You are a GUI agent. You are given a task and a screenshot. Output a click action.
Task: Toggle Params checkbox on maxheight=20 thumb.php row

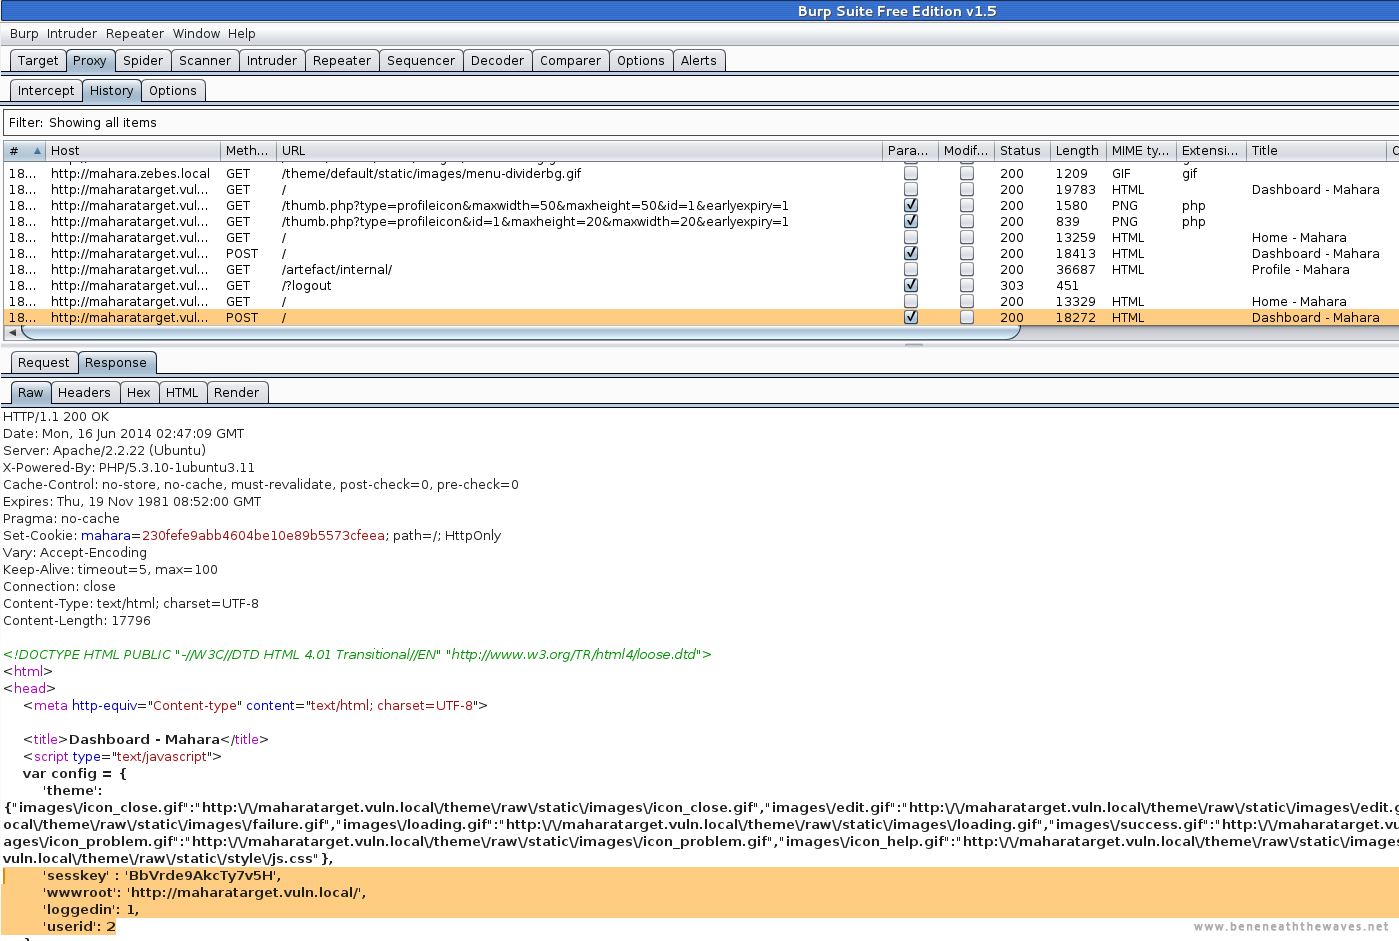tap(911, 221)
